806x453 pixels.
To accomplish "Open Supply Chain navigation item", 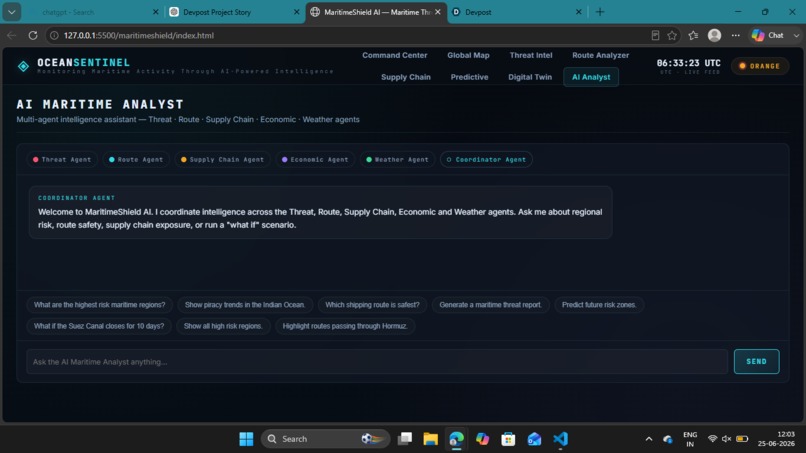I will (x=406, y=77).
